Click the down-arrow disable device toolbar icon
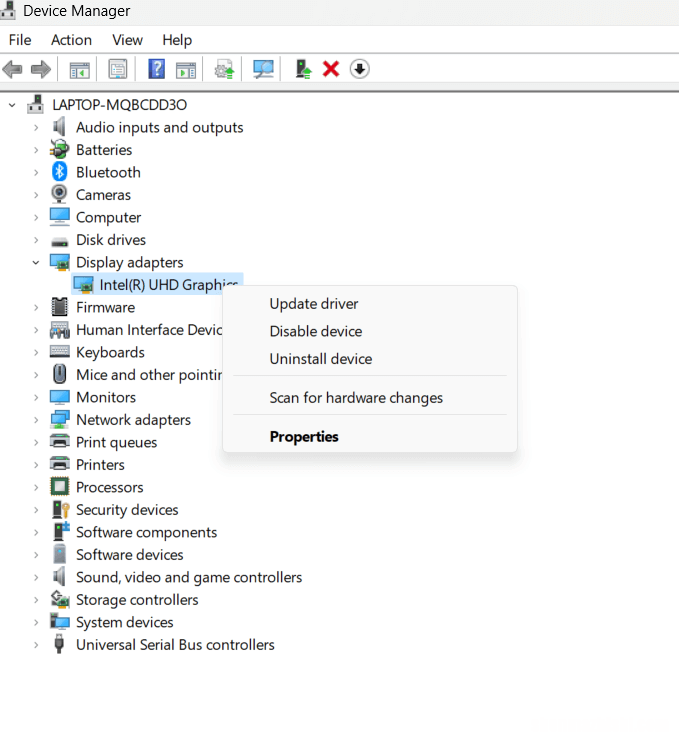This screenshot has height=740, width=679. click(360, 69)
